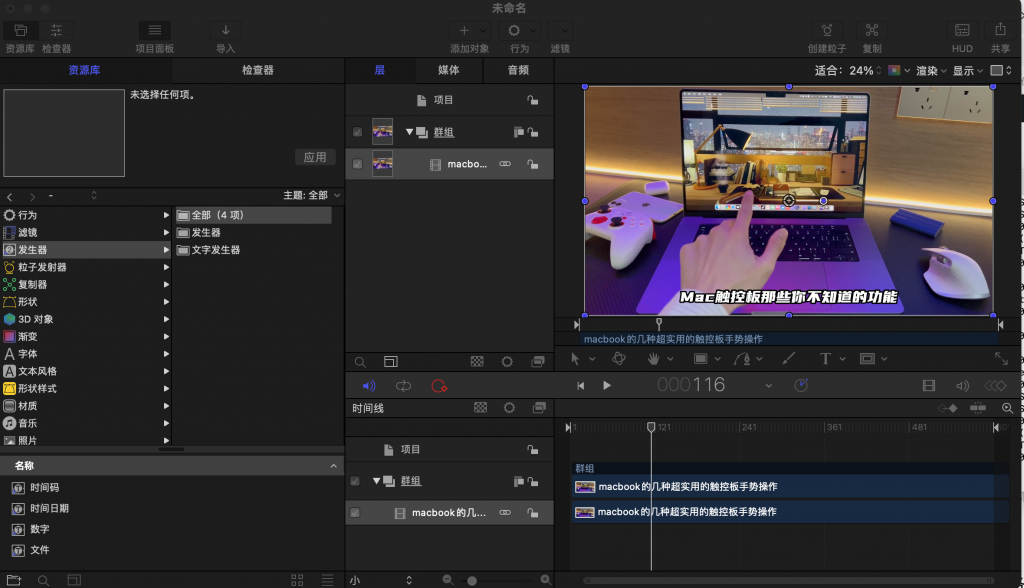Select the Rectangle shape tool
This screenshot has height=588, width=1024.
(x=701, y=358)
